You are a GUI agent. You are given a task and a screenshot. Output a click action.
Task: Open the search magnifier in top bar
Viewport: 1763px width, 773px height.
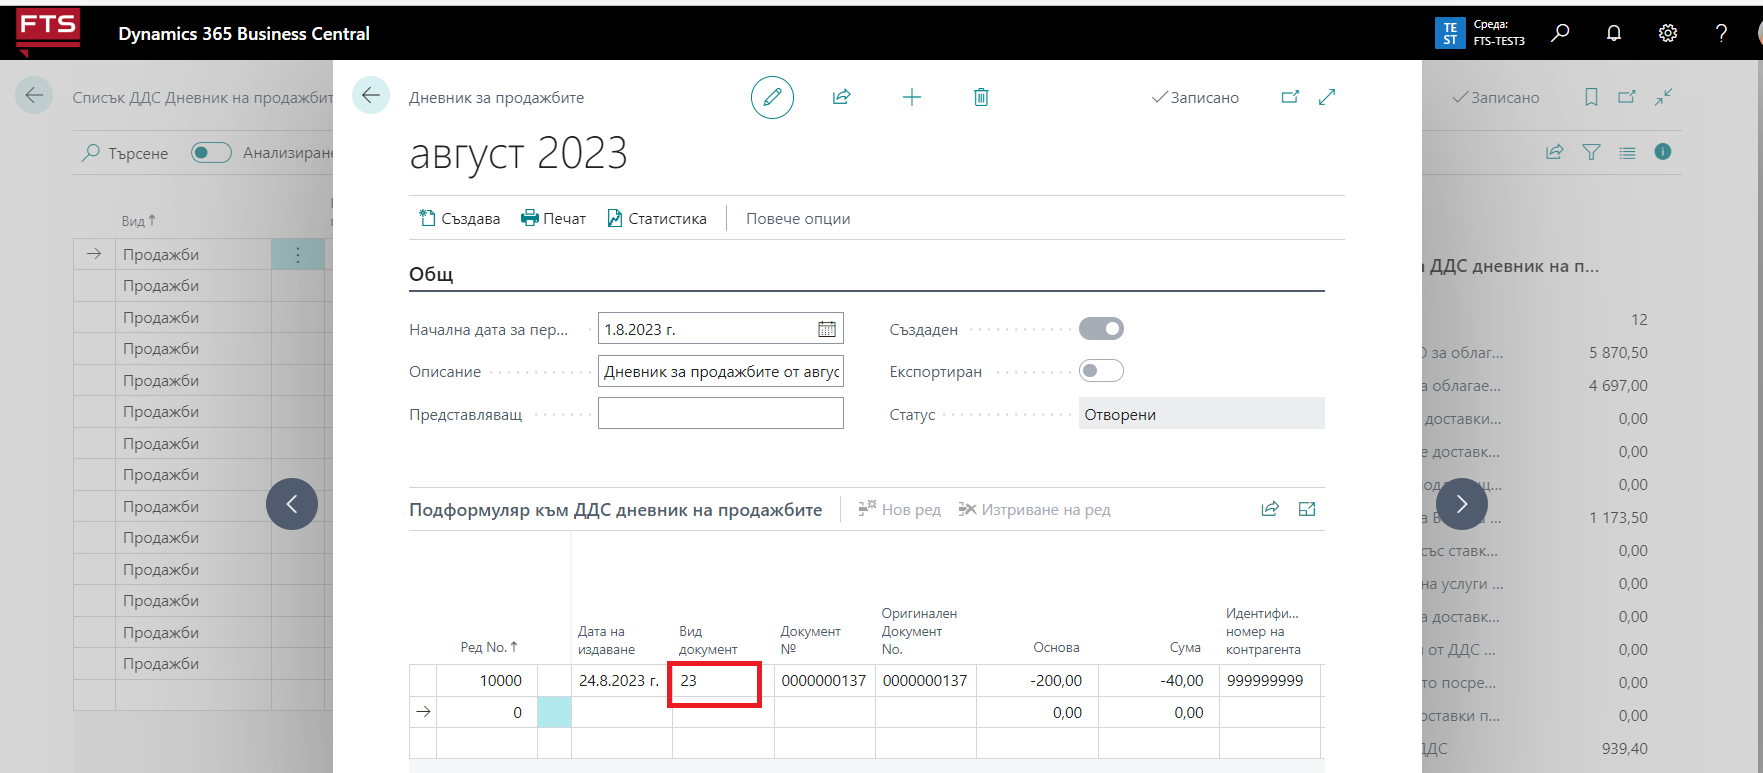[x=1560, y=33]
